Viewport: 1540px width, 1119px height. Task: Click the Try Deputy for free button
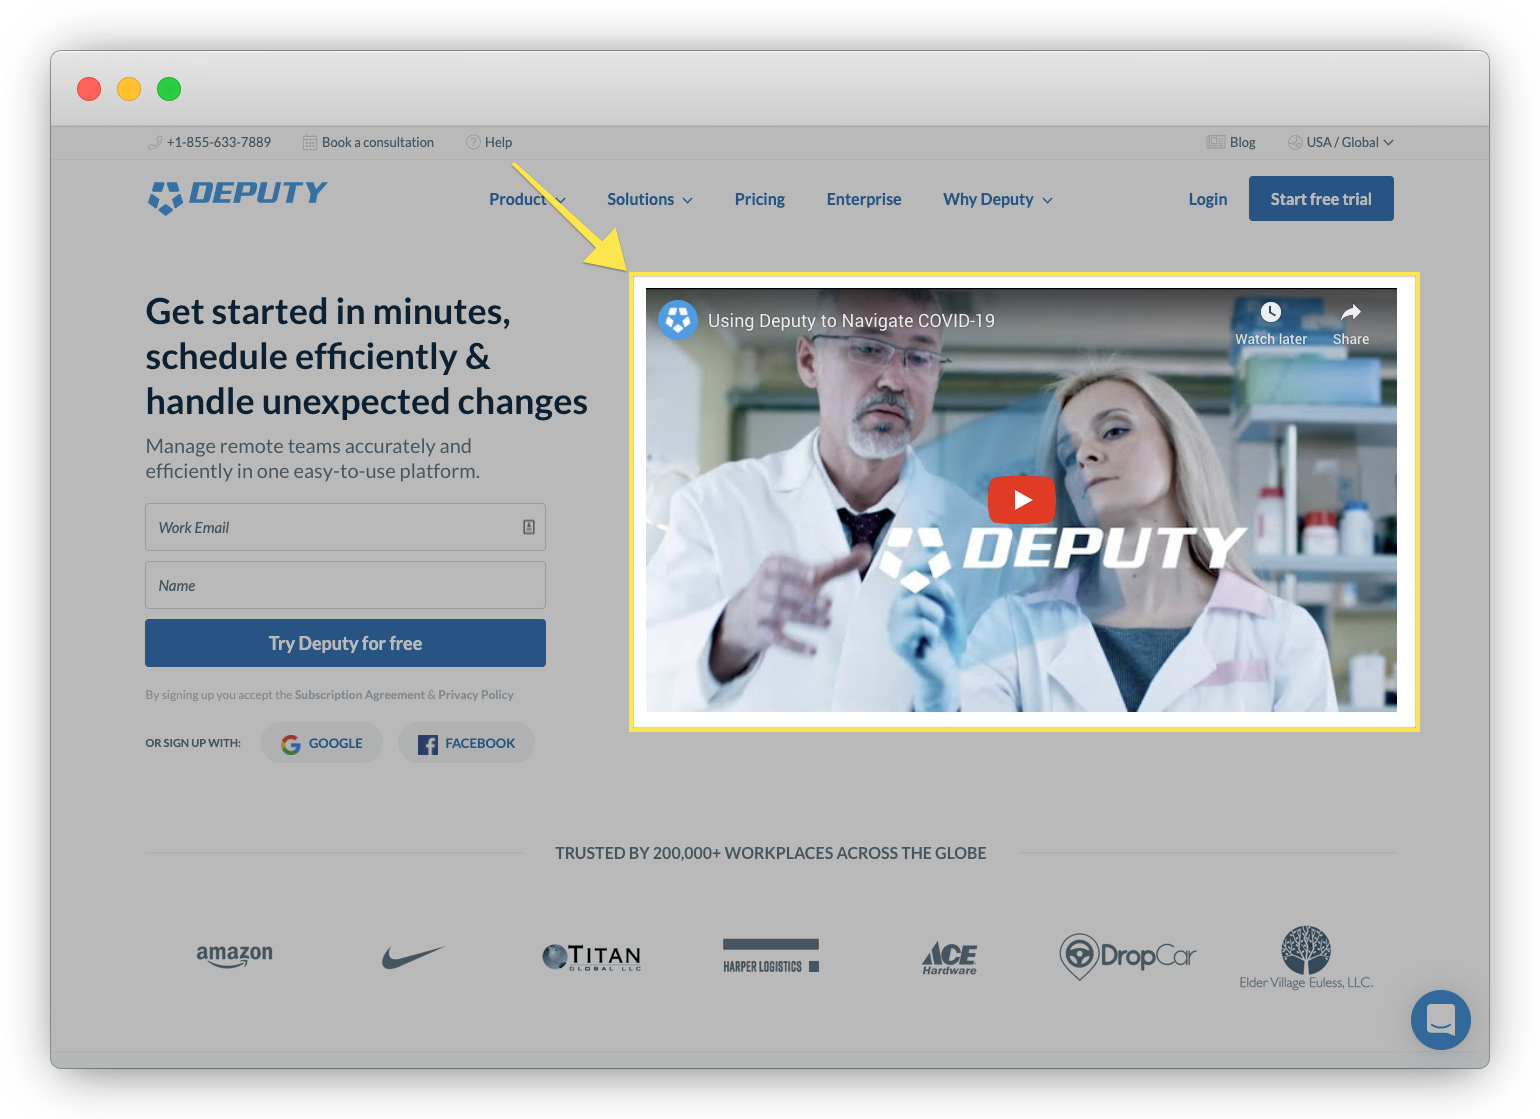click(x=345, y=643)
